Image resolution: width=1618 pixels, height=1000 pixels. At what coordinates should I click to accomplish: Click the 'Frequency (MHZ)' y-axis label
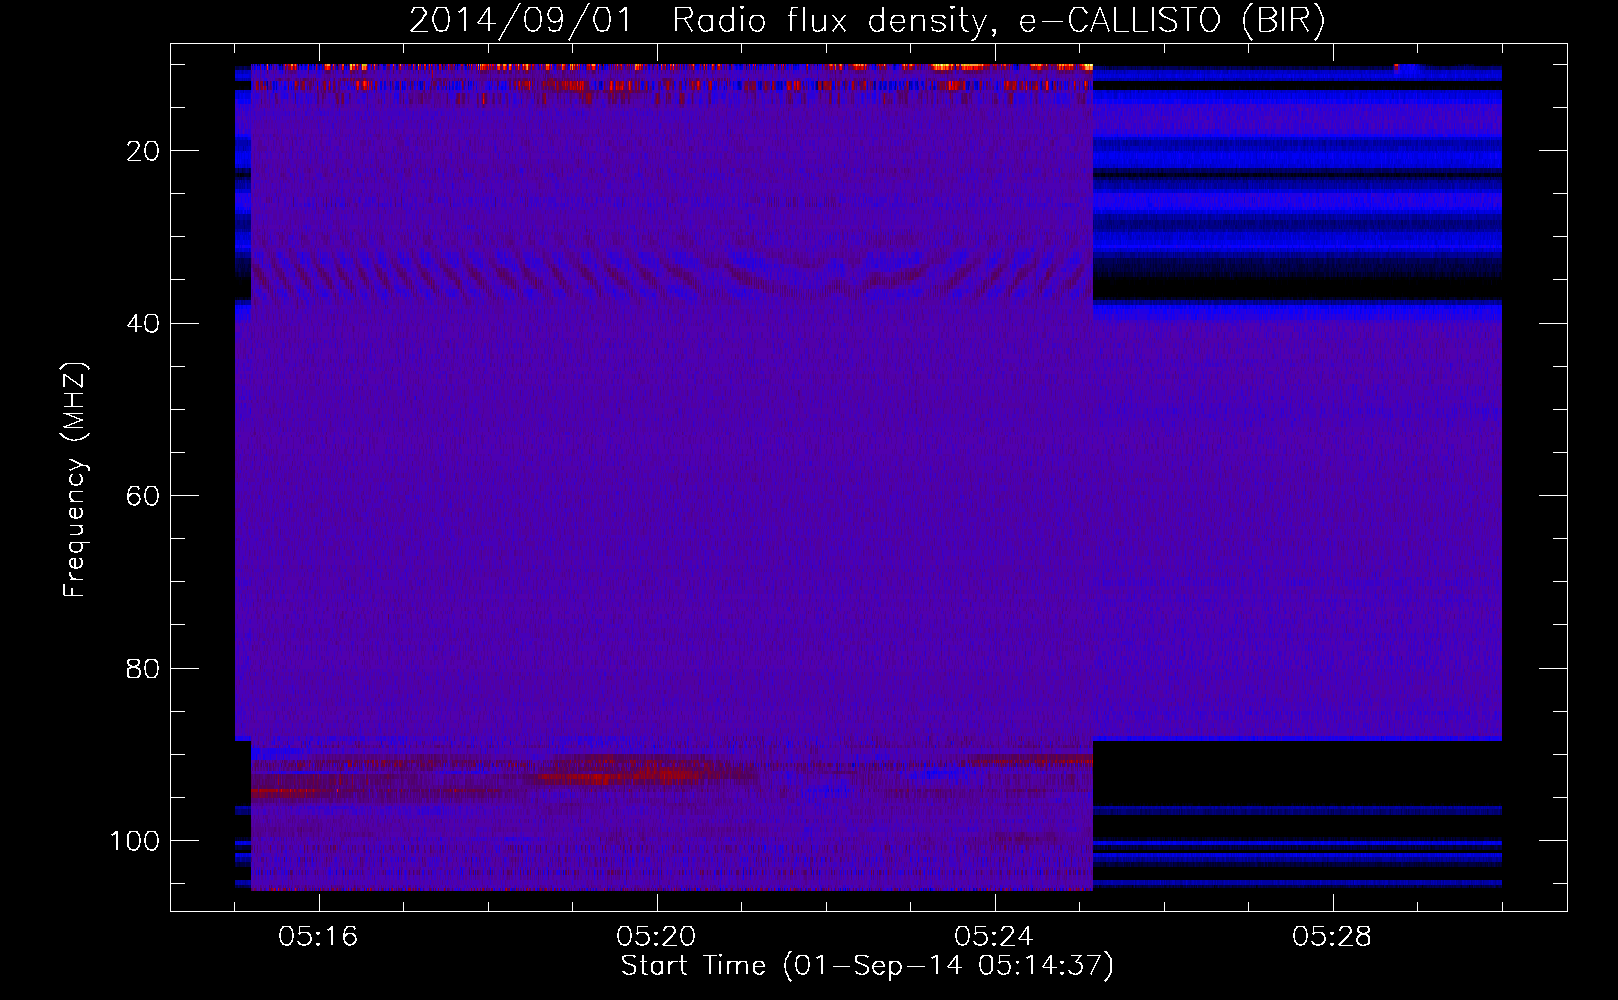click(75, 480)
